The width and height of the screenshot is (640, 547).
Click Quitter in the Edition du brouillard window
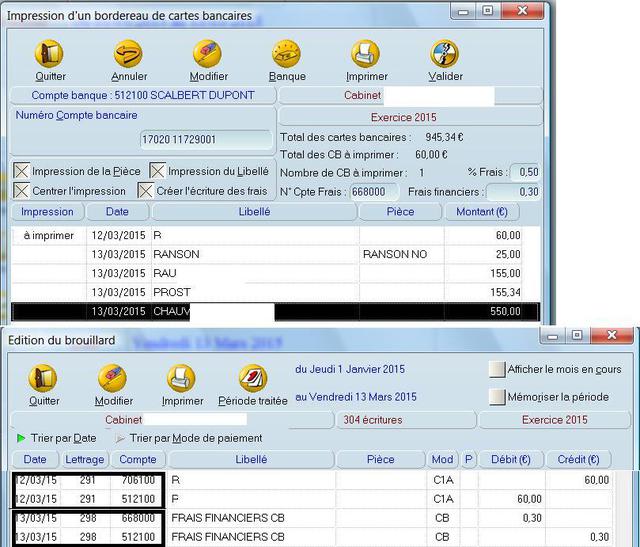click(44, 379)
